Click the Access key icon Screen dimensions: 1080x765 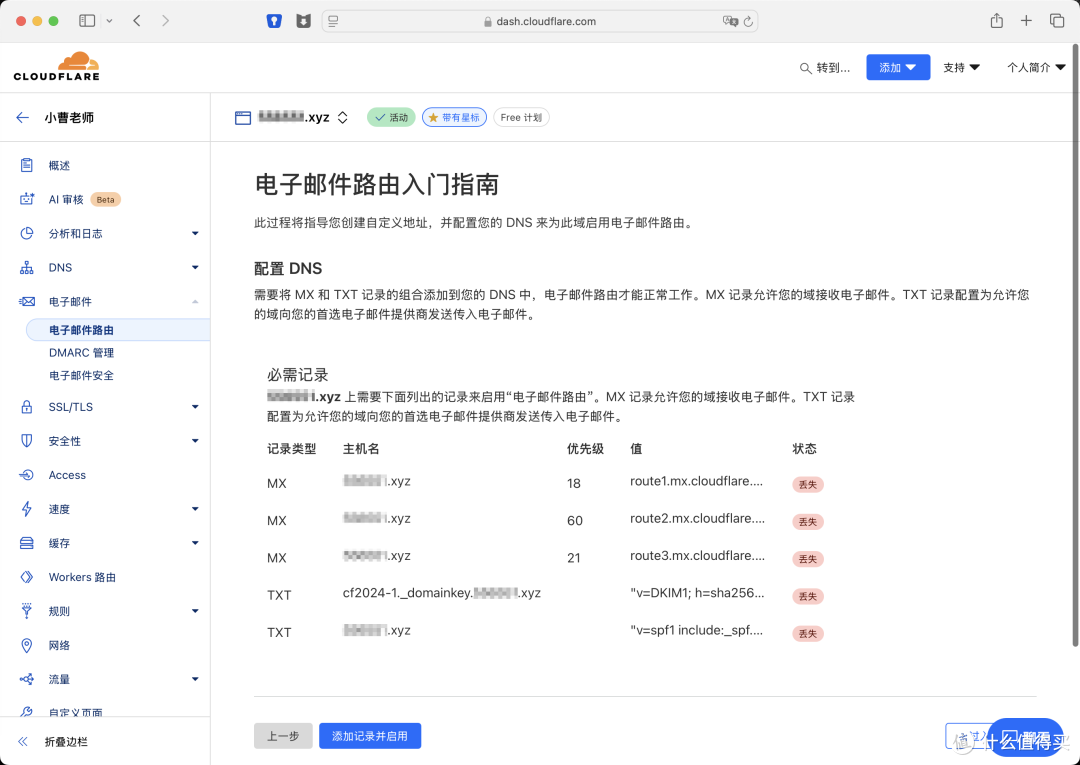pos(27,475)
